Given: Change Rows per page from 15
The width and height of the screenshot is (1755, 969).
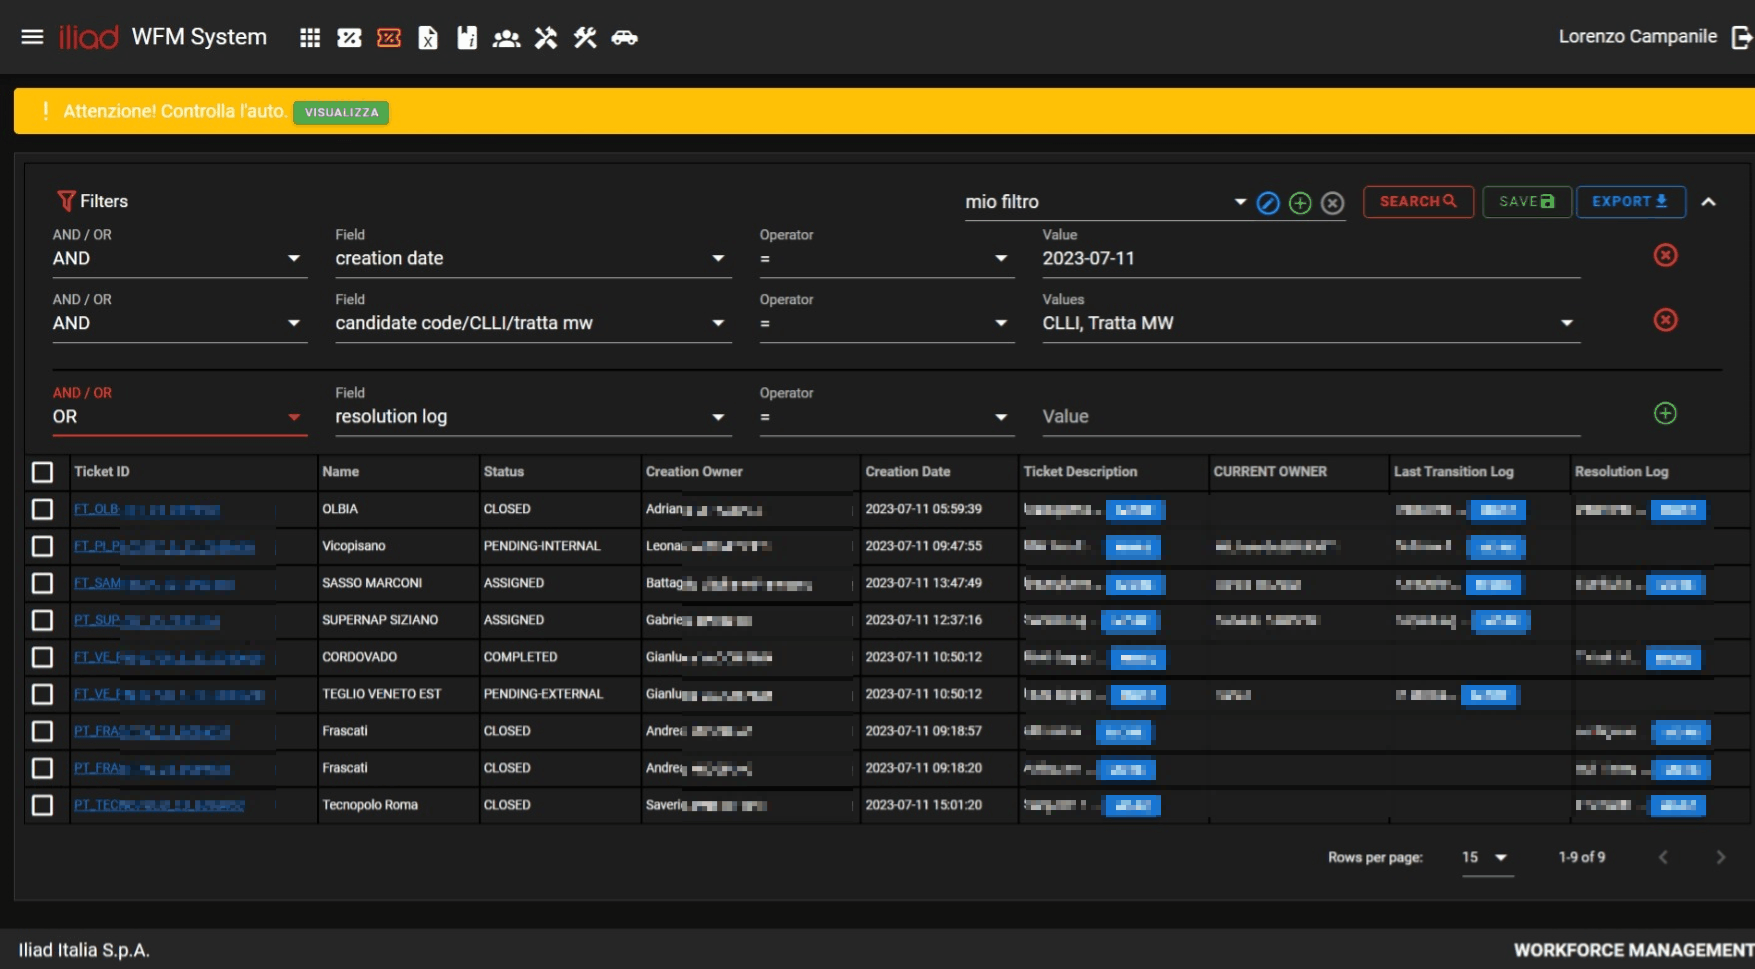Looking at the screenshot, I should click(x=1487, y=857).
